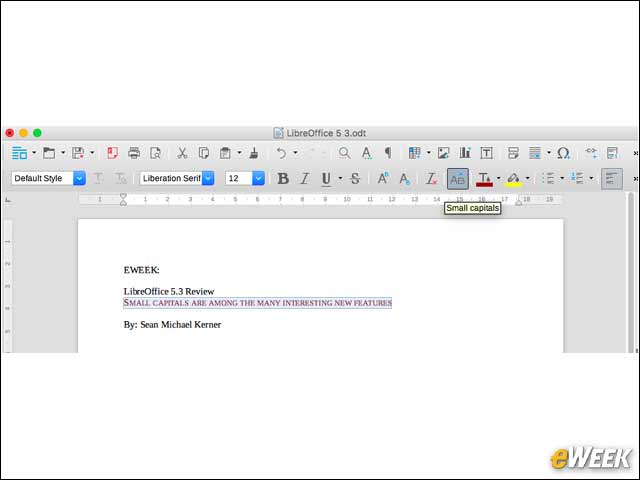Viewport: 640px width, 480px height.
Task: Insert field icon
Action: pos(535,153)
